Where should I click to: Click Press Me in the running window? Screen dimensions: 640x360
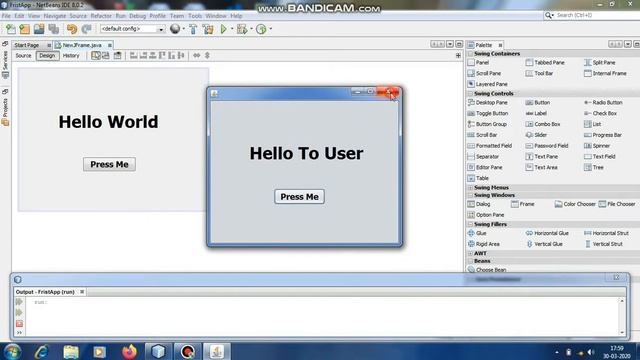pyautogui.click(x=300, y=197)
